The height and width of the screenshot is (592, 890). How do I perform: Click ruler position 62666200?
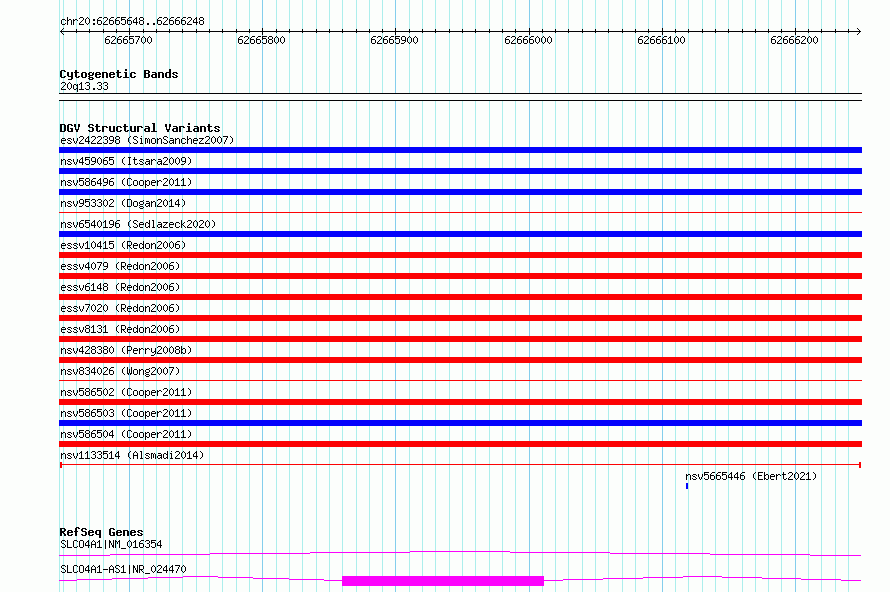tap(794, 40)
